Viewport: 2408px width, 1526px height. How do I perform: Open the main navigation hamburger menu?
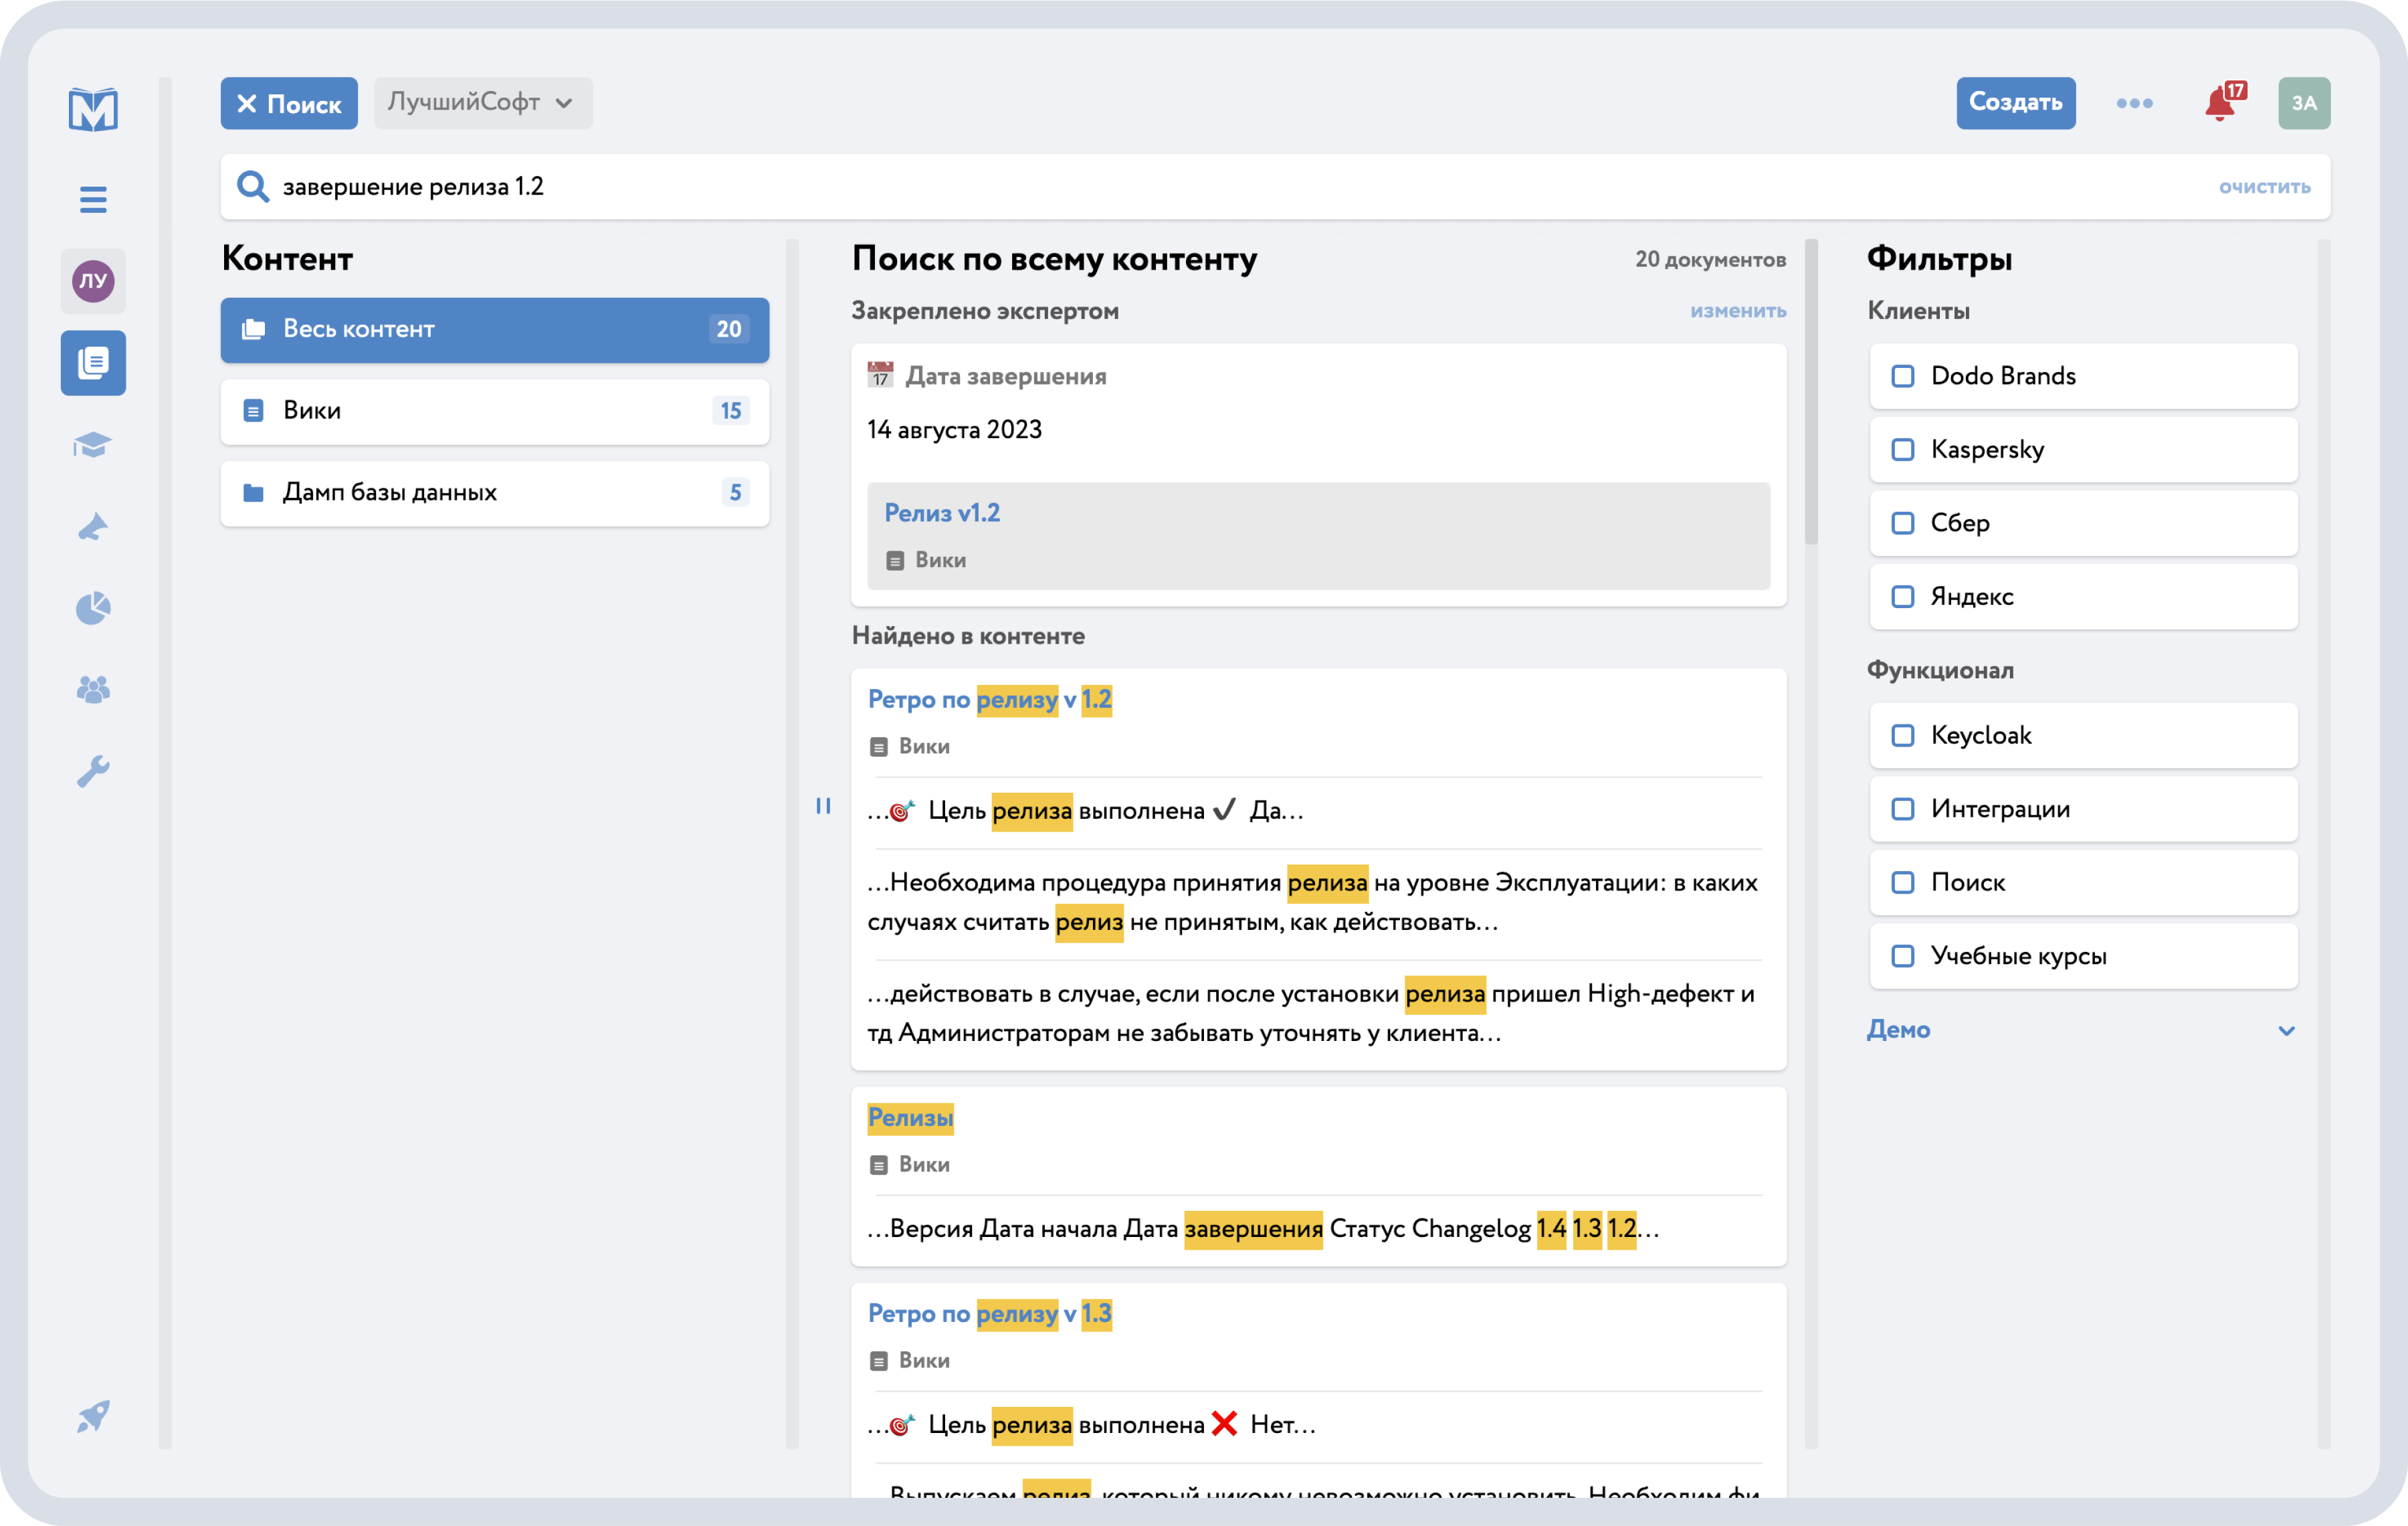pos(92,199)
